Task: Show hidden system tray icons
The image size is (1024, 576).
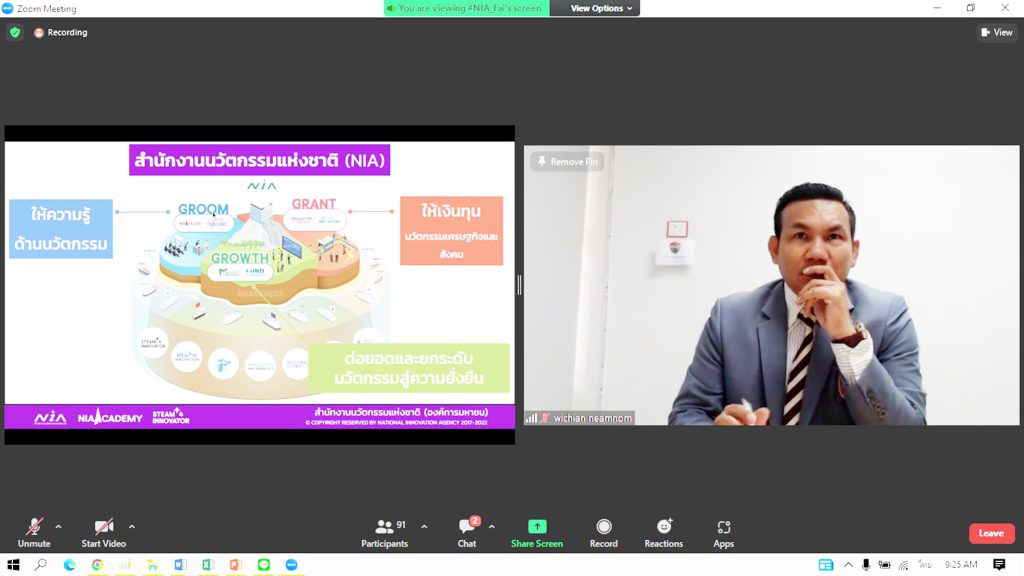Action: pos(848,564)
